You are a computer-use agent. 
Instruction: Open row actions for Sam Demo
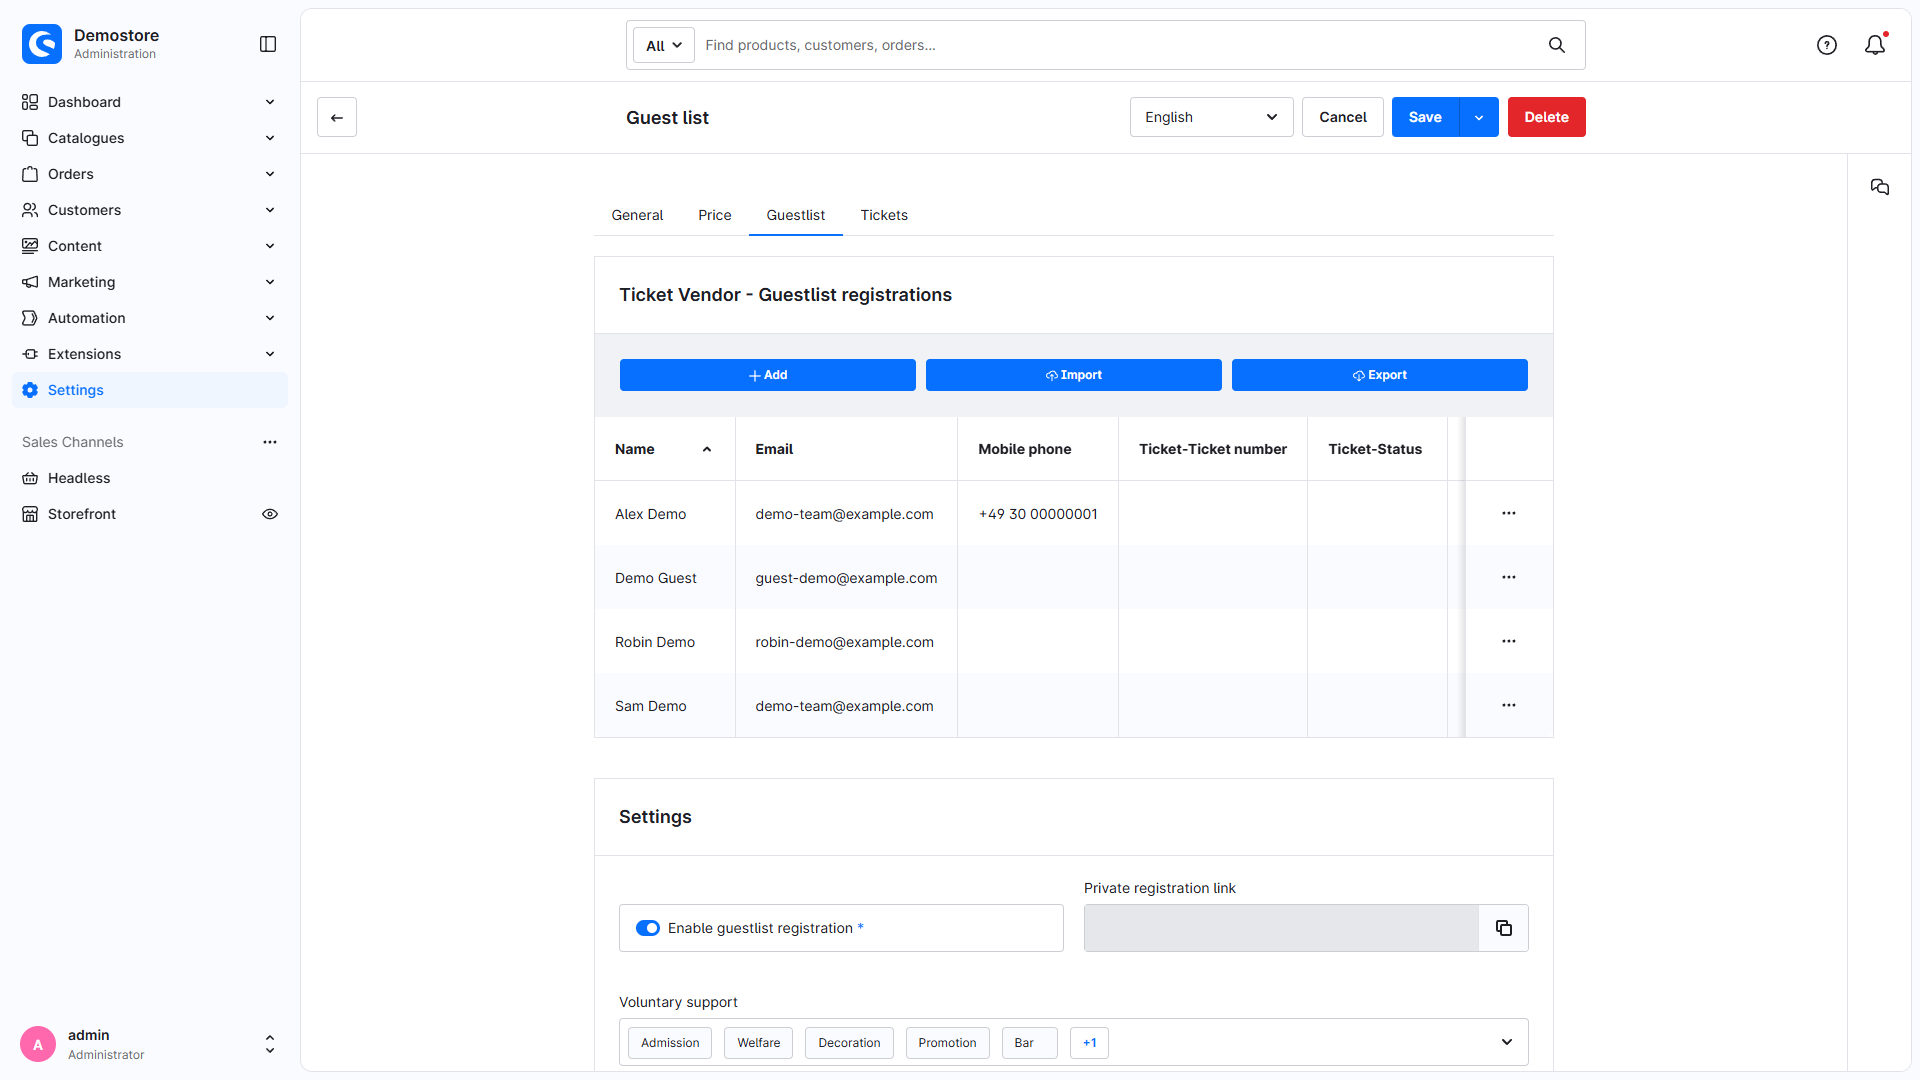pyautogui.click(x=1509, y=705)
